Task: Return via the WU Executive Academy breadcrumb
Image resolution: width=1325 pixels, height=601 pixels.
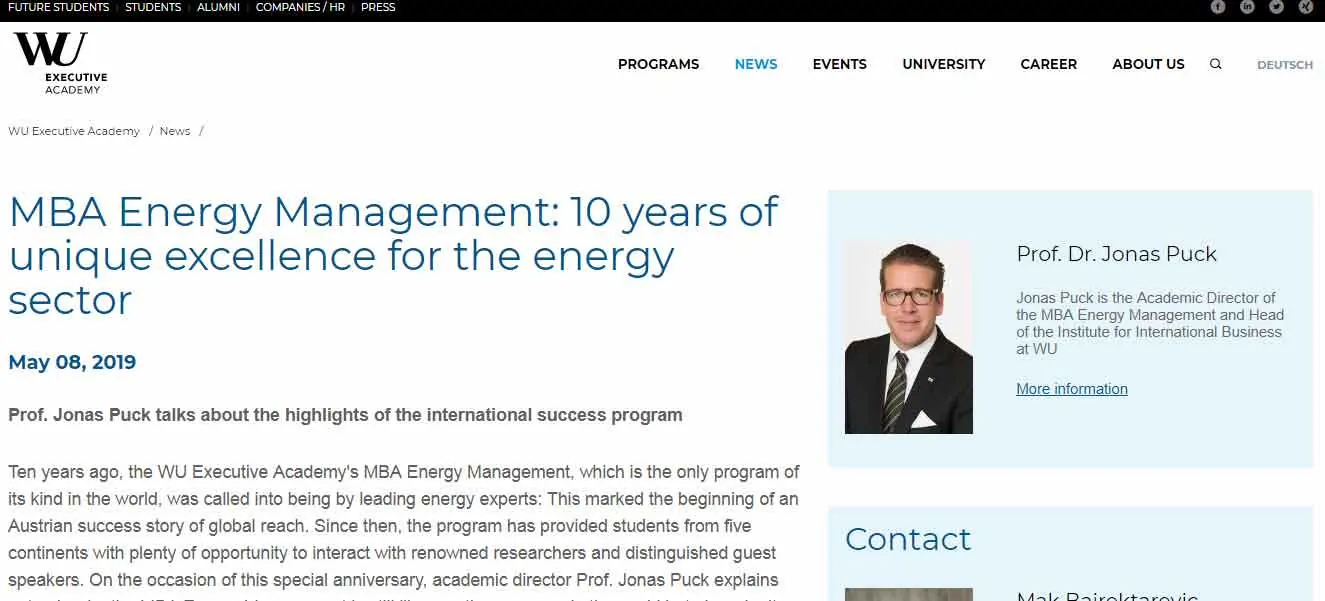Action: click(73, 130)
